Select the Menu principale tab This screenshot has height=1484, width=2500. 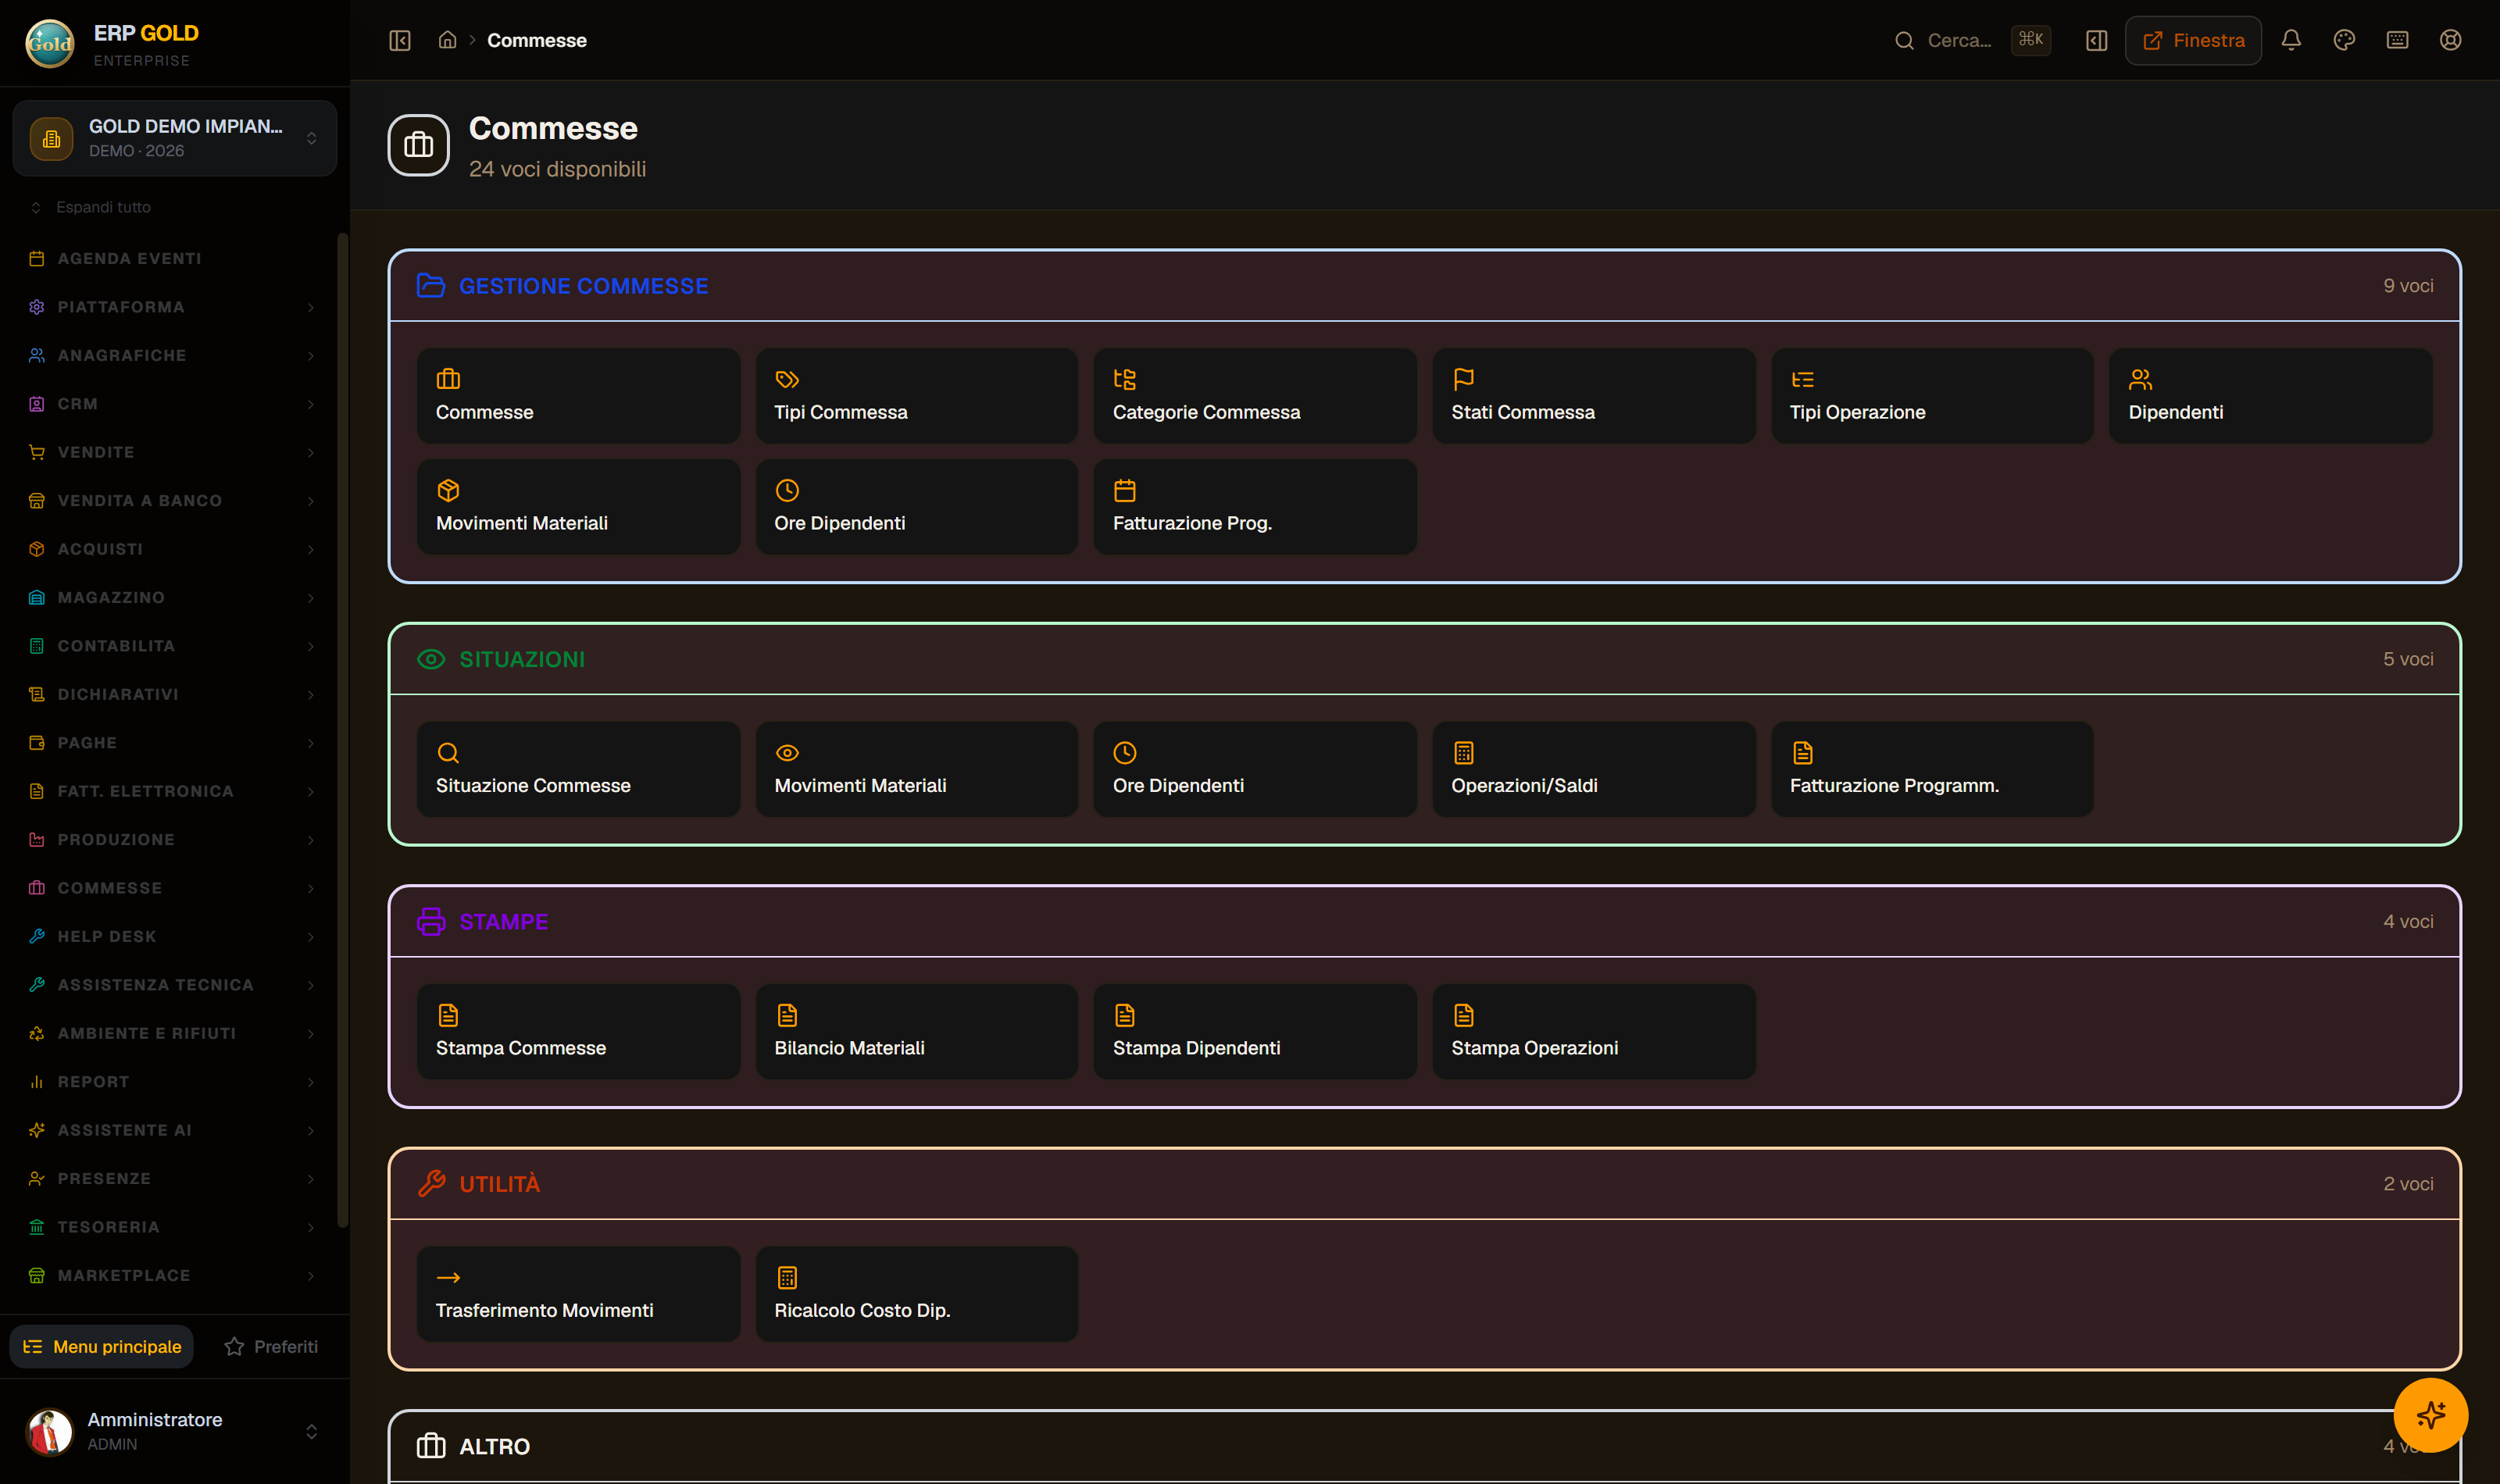pos(102,1346)
